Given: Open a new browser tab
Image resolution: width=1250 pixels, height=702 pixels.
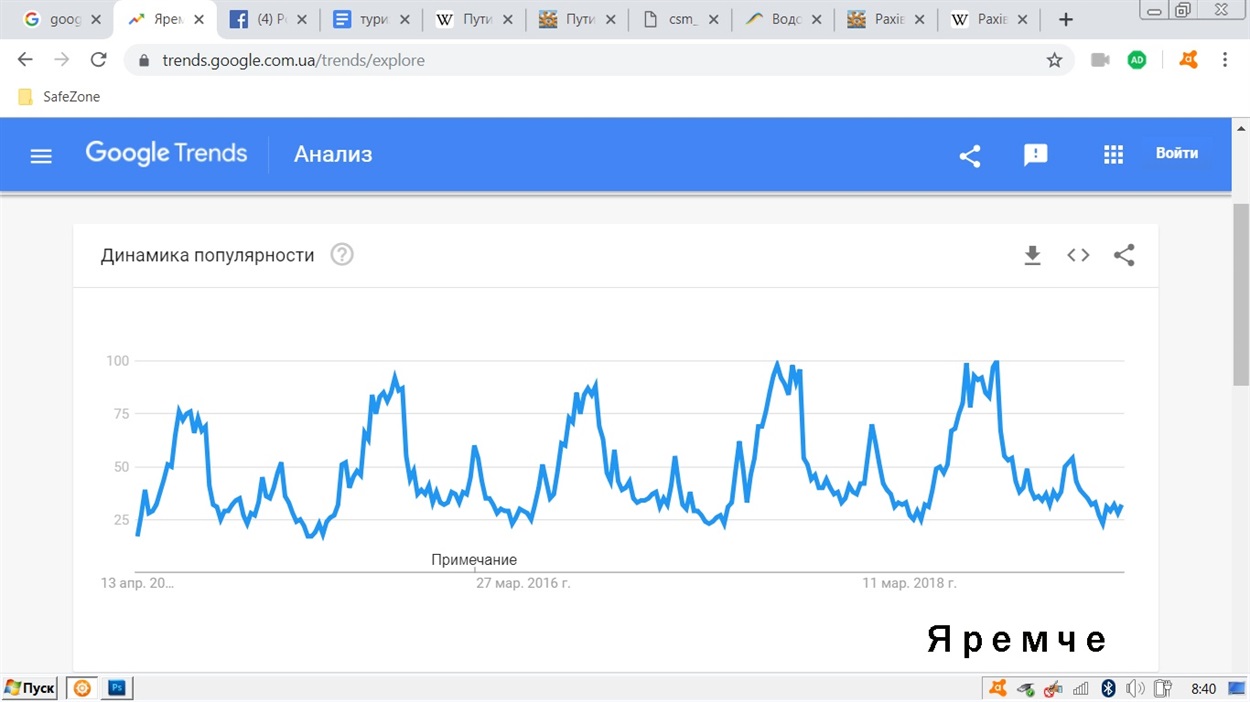Looking at the screenshot, I should coord(1066,20).
